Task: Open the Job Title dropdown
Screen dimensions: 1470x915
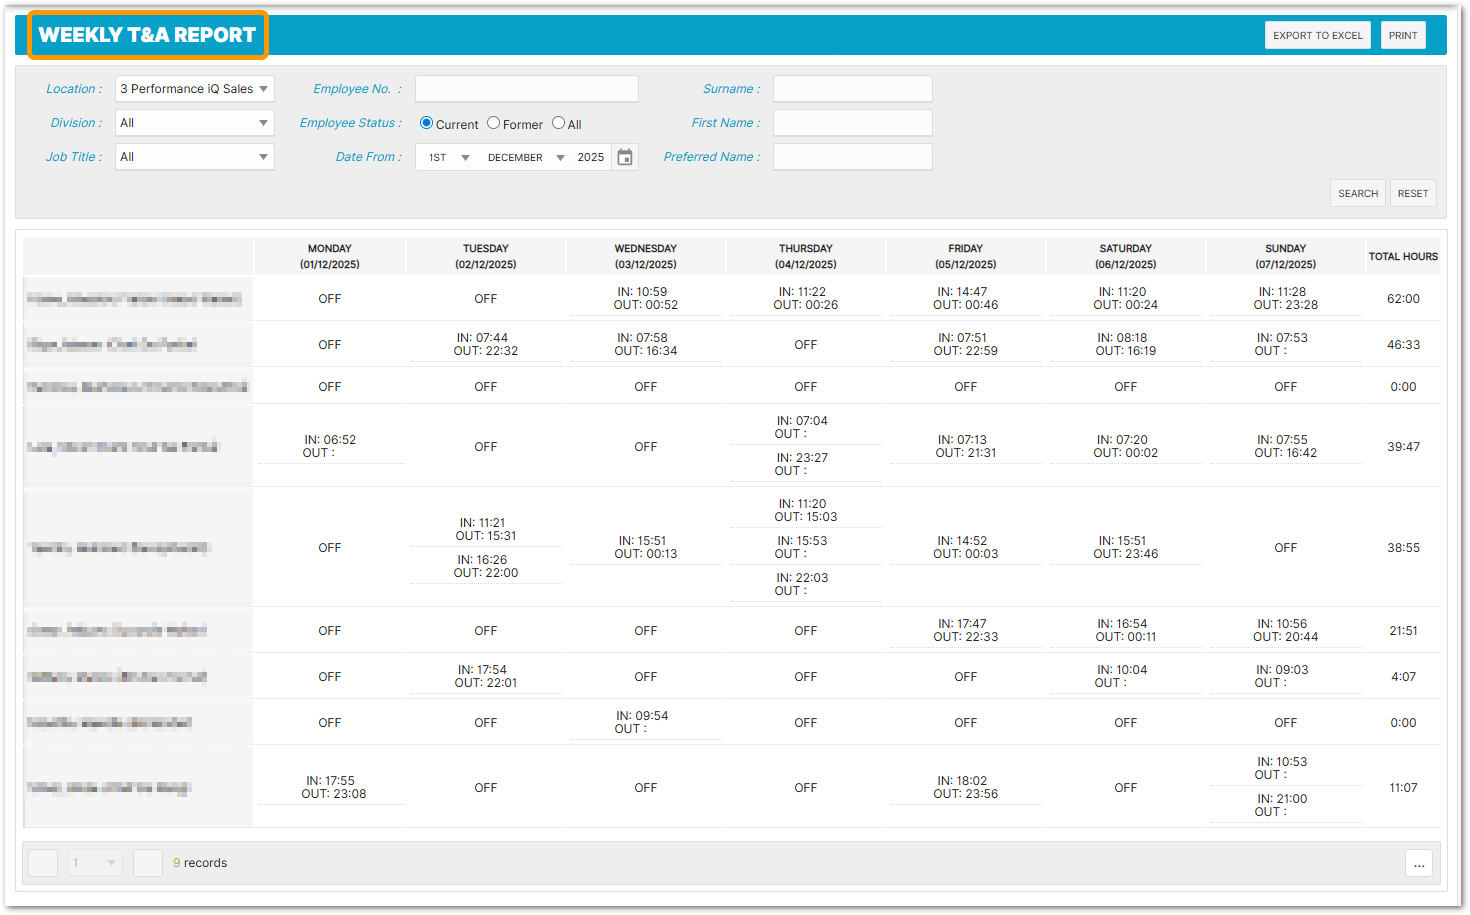Action: [x=195, y=157]
